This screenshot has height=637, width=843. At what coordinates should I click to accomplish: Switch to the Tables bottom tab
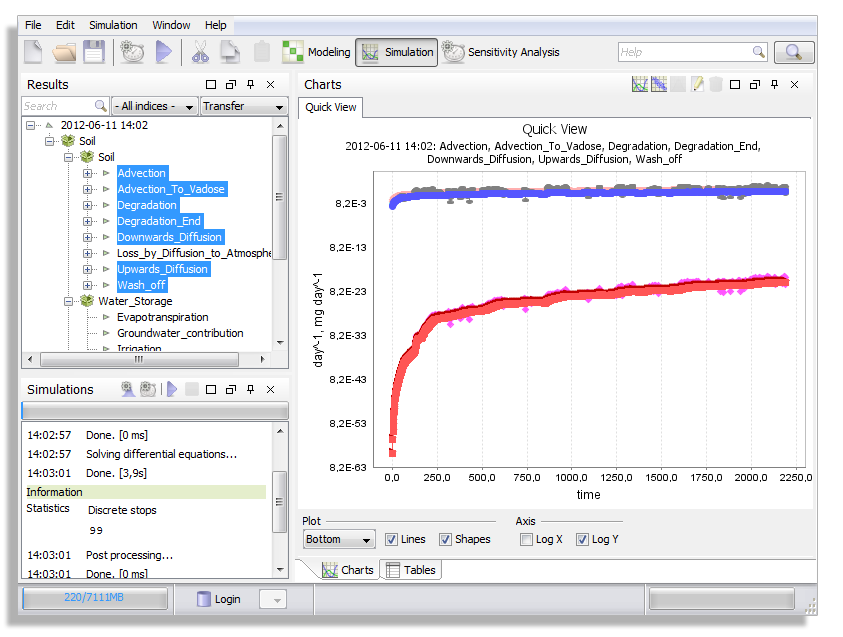[x=411, y=570]
